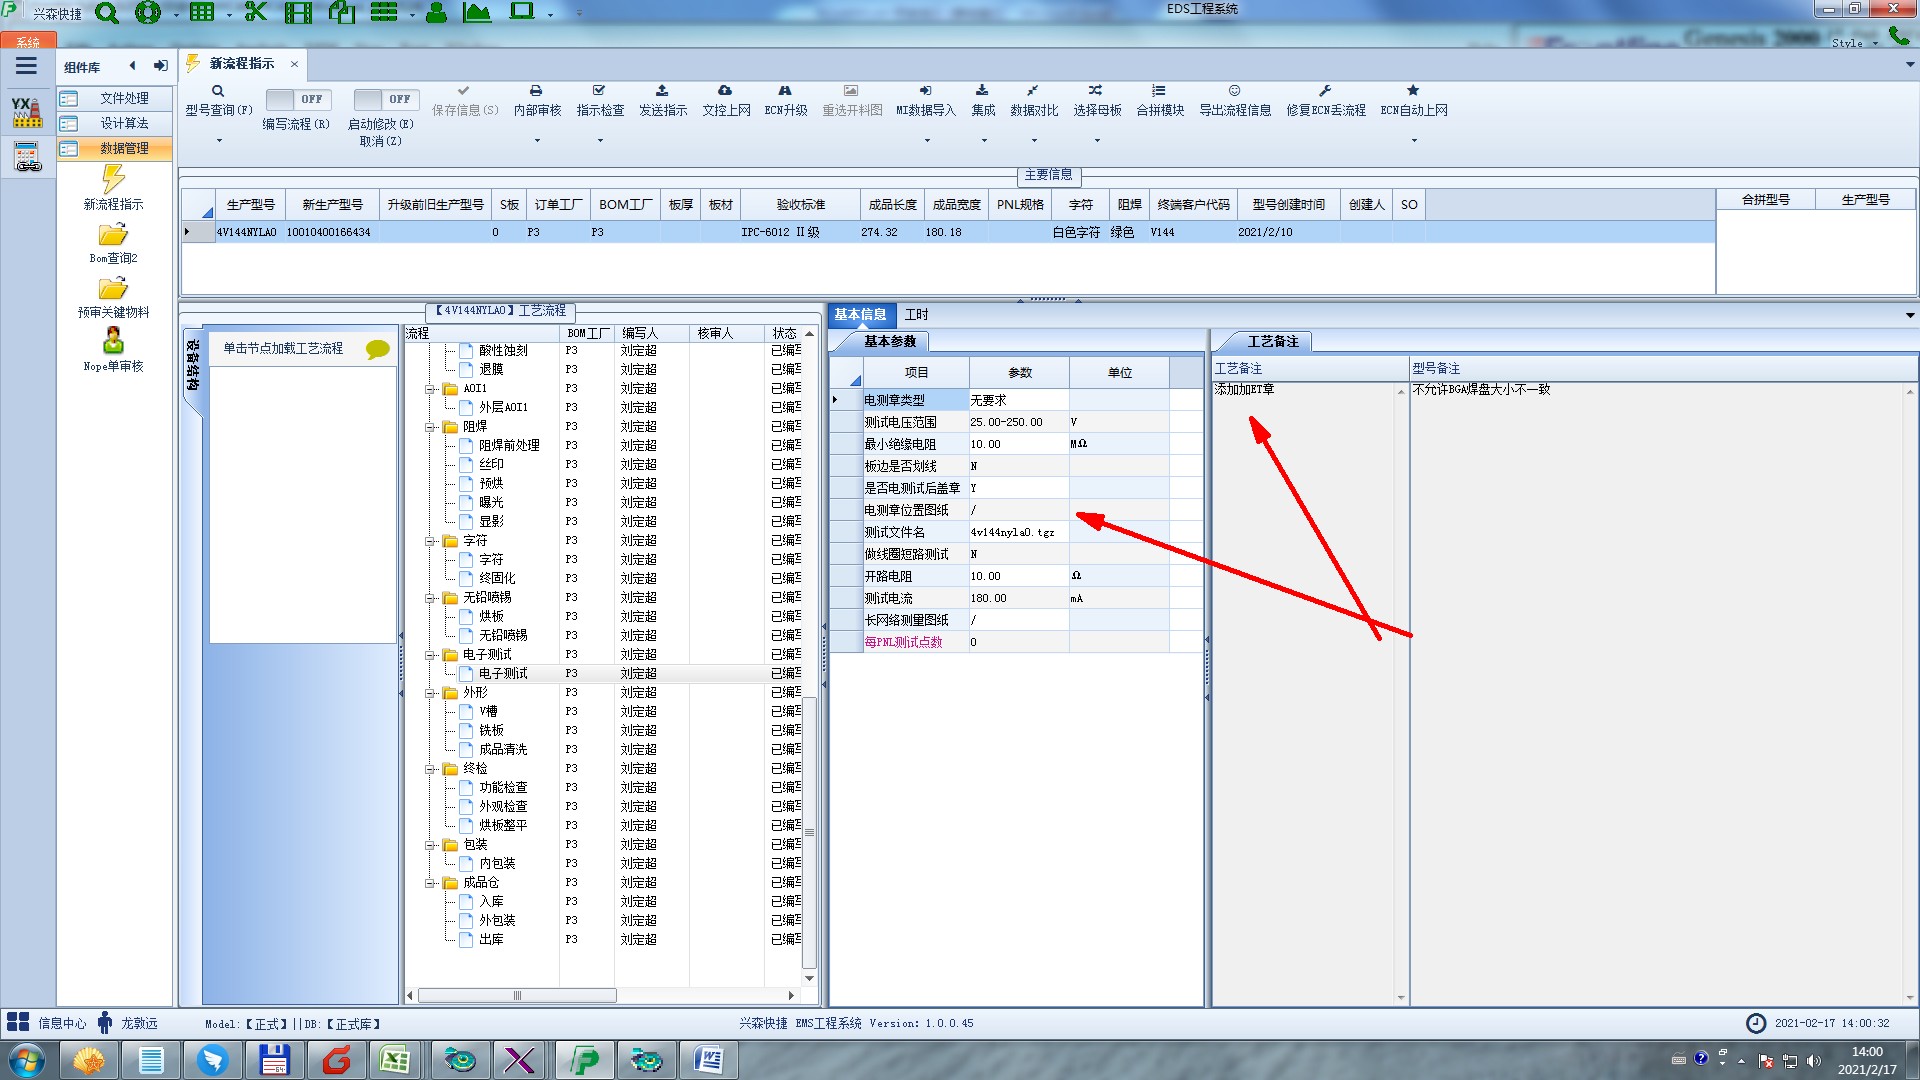The height and width of the screenshot is (1080, 1920).
Task: Collapse the 电子测试 folder node
Action: (x=430, y=655)
